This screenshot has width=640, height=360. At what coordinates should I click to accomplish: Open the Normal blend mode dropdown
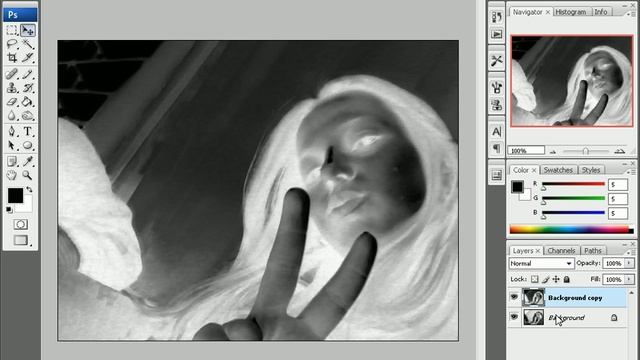pos(541,264)
